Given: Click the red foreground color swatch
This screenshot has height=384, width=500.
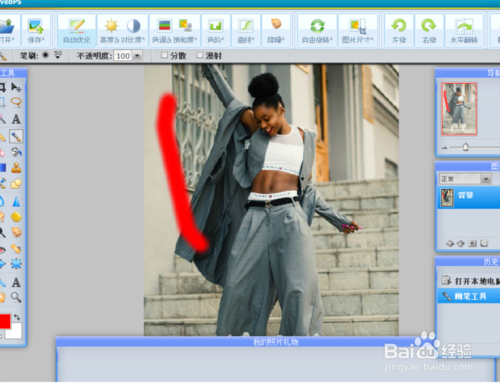Looking at the screenshot, I should coord(5,321).
